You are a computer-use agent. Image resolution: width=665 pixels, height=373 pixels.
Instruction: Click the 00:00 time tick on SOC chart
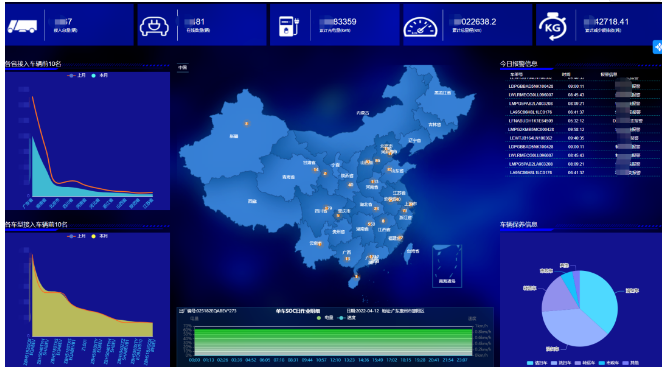(194, 360)
